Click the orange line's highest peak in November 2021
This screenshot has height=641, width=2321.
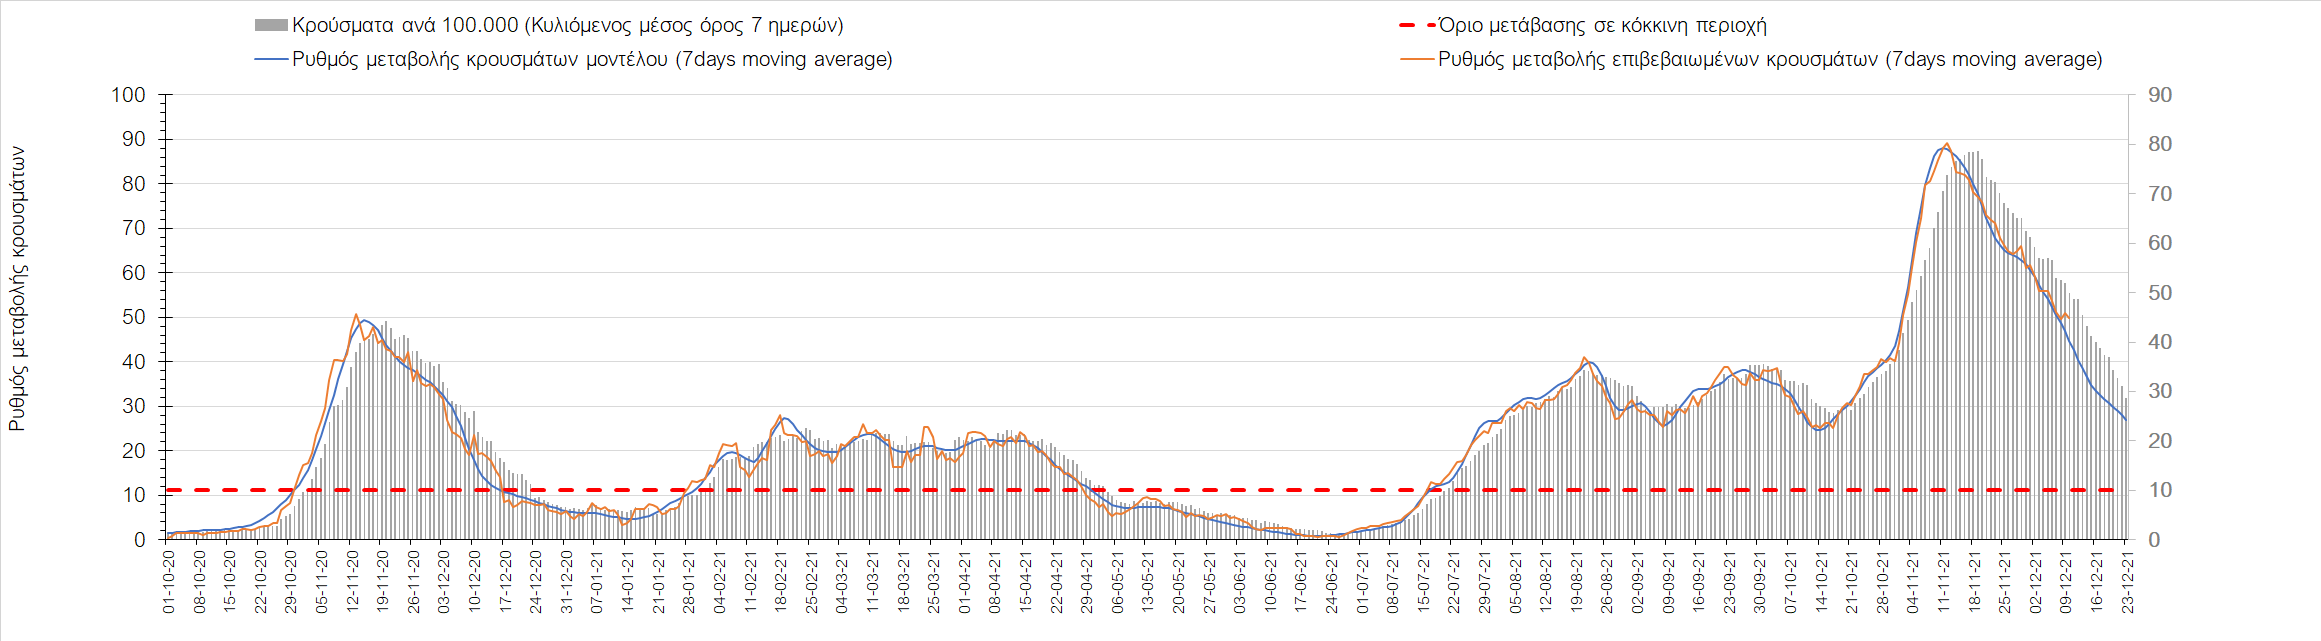tap(1946, 144)
